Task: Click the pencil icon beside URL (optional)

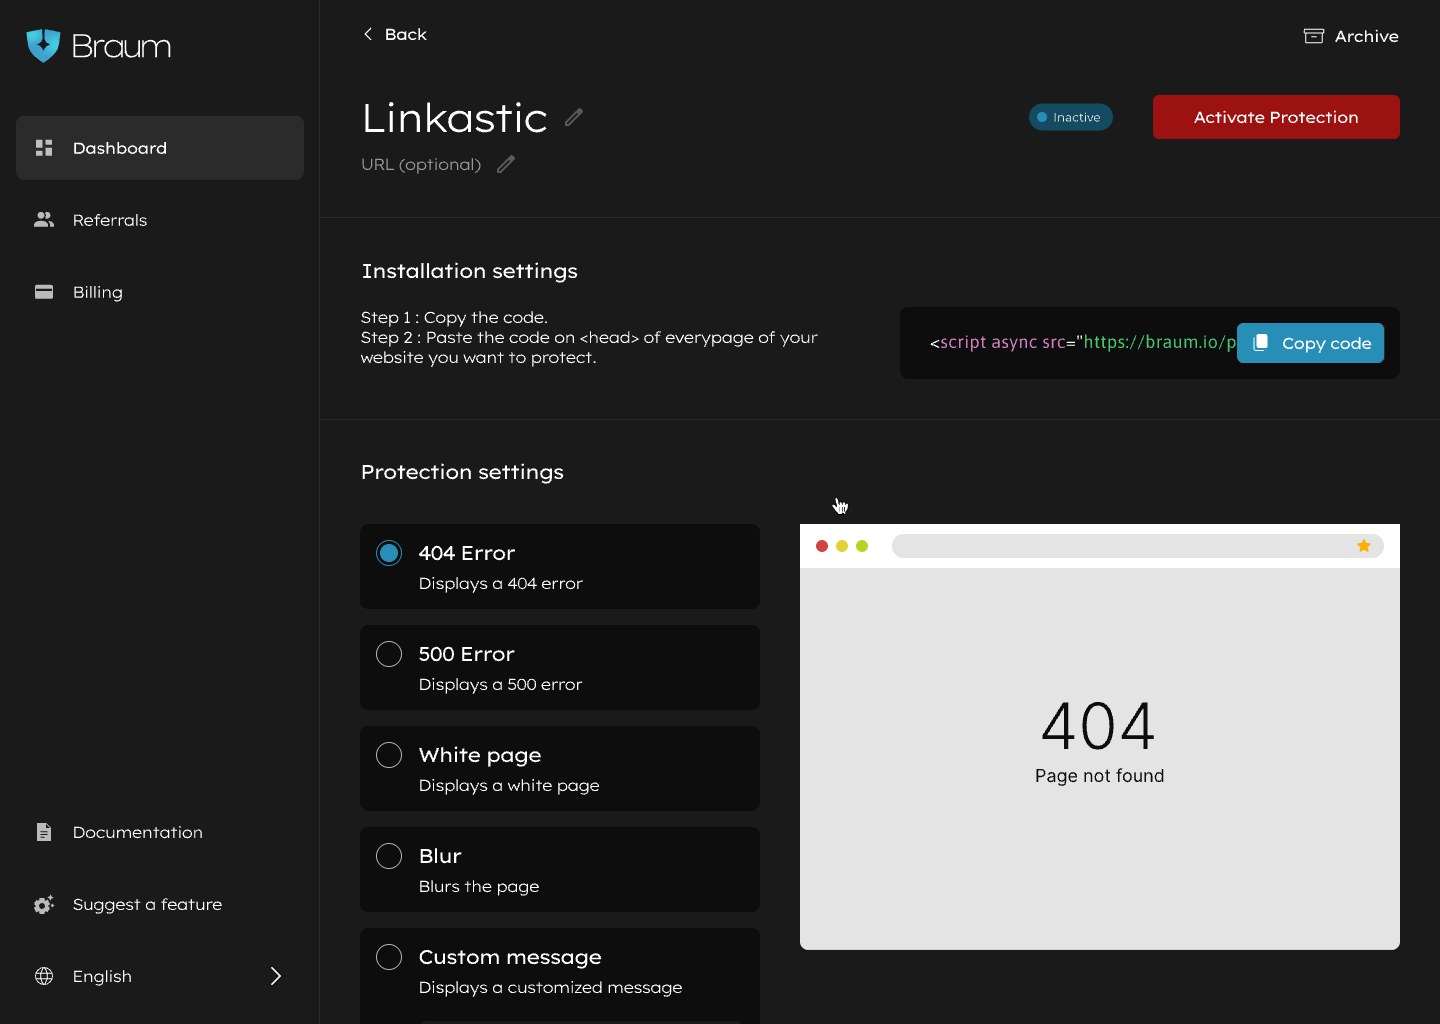Action: click(506, 164)
